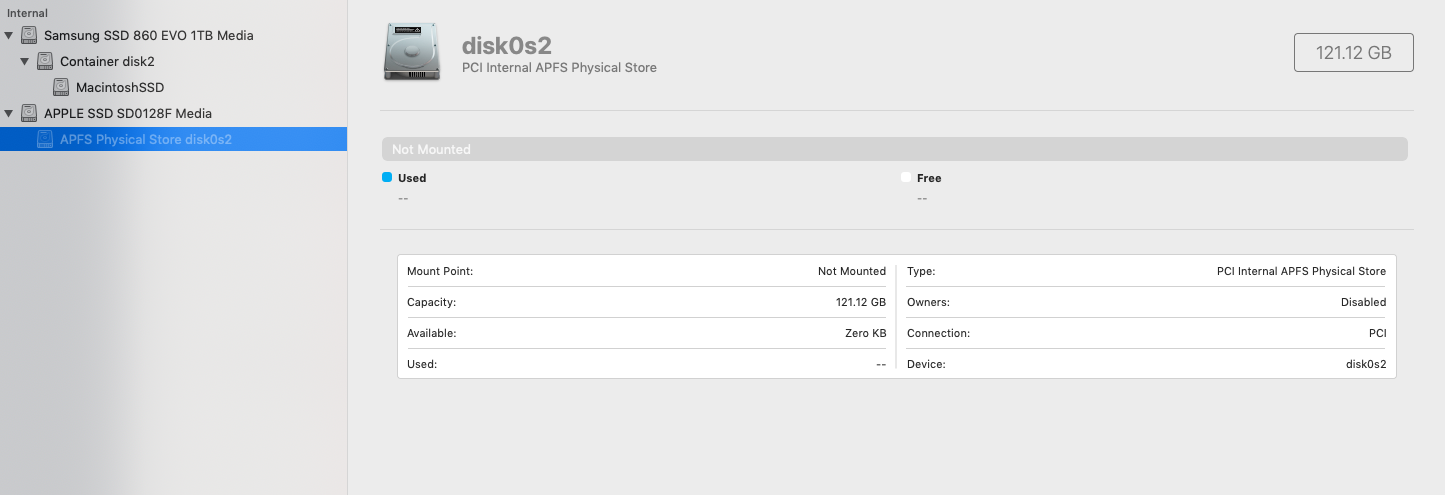Screen dimensions: 1445x495
Task: Select Container disk2 in sidebar
Action: (107, 61)
